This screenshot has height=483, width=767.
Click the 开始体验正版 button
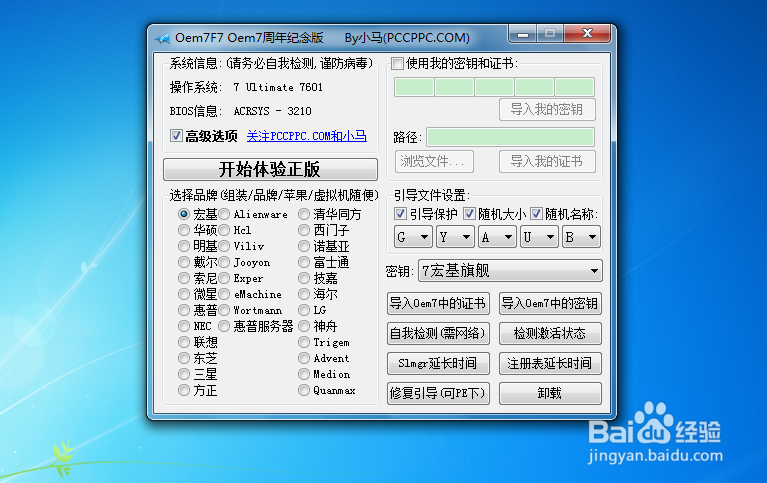[270, 169]
